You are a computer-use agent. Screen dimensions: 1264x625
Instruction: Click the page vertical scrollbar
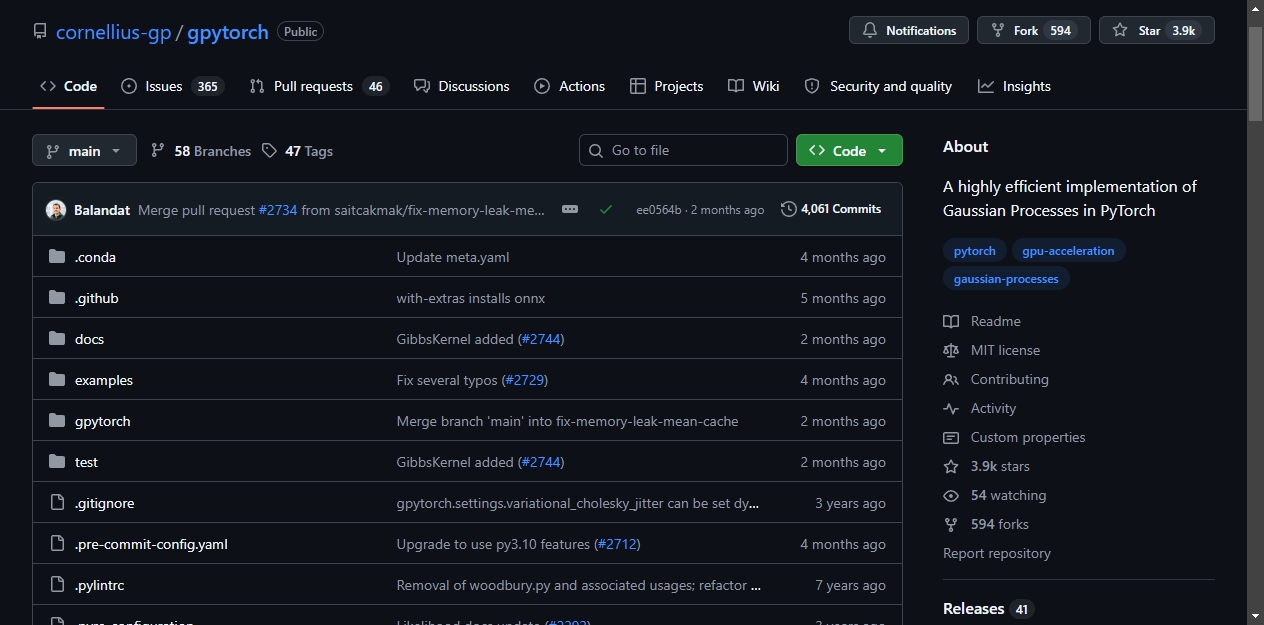pyautogui.click(x=1256, y=75)
